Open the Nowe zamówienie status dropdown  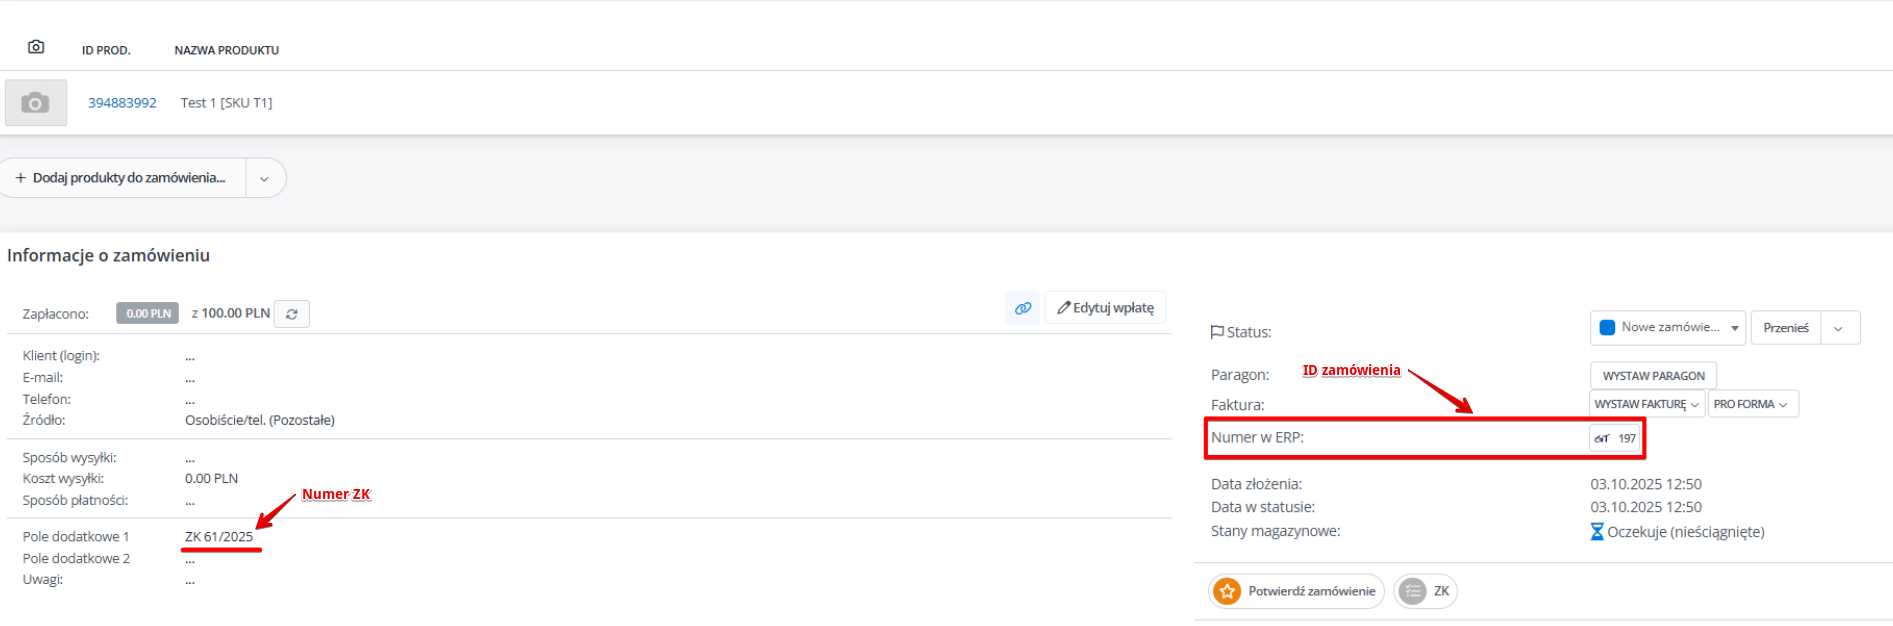click(x=1668, y=328)
